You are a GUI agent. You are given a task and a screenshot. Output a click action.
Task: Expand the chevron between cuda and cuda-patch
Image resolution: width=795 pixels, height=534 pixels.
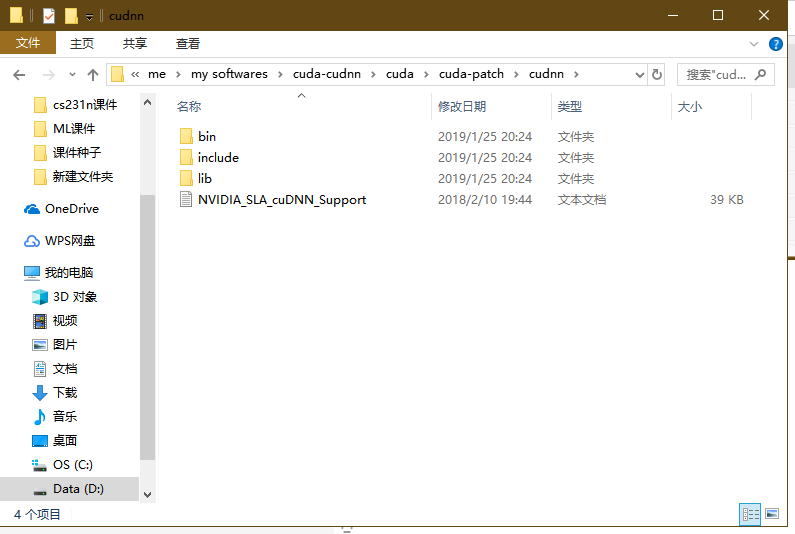coord(426,75)
